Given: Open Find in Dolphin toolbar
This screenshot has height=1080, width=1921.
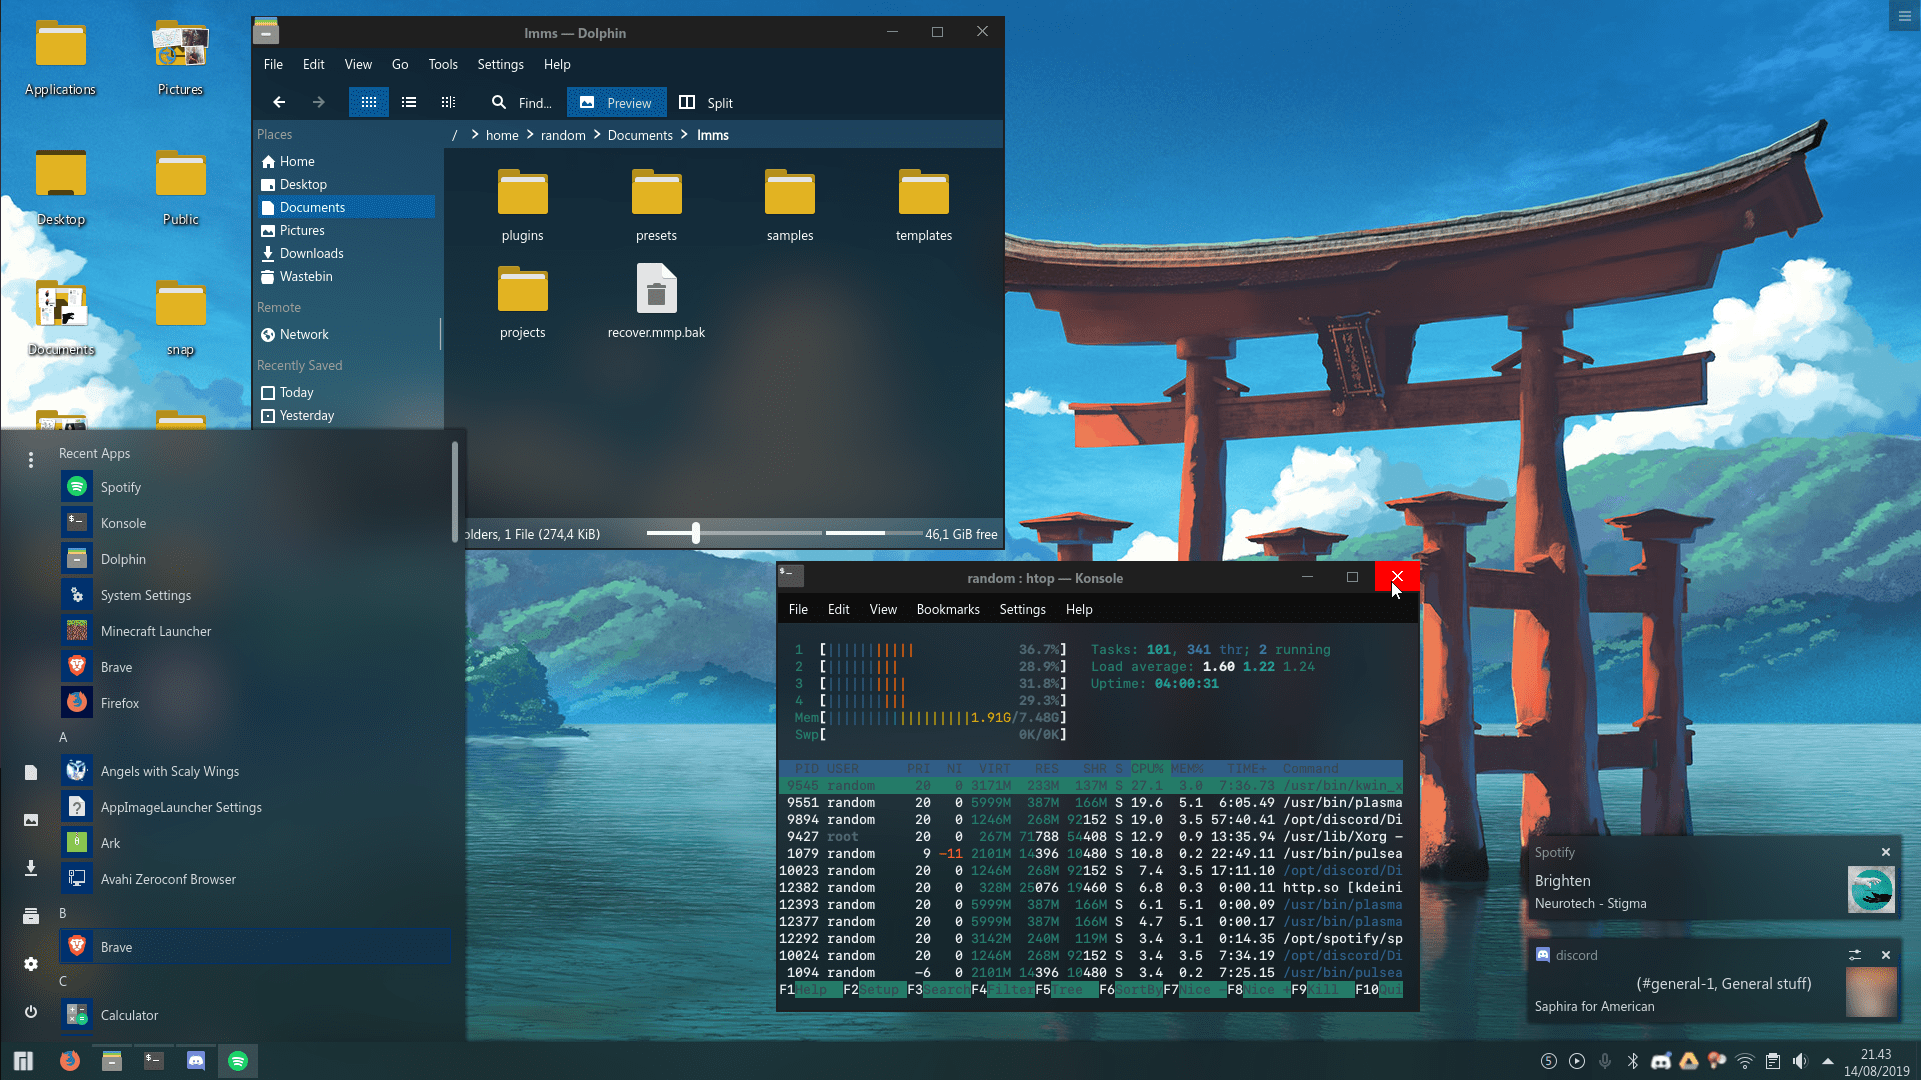Looking at the screenshot, I should pos(520,102).
